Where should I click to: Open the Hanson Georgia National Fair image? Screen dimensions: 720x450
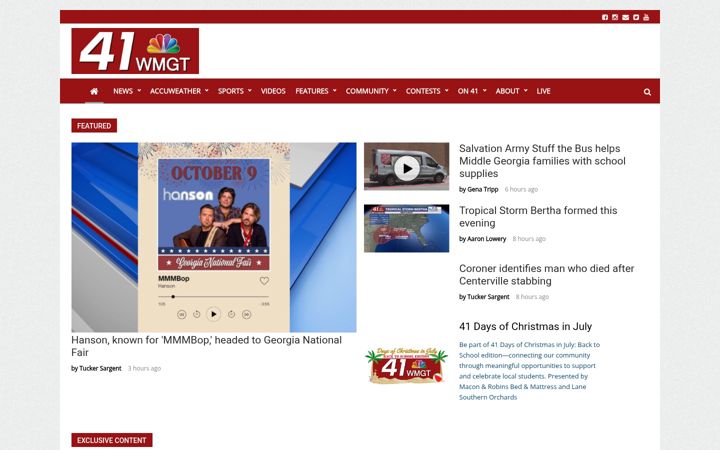pyautogui.click(x=214, y=237)
